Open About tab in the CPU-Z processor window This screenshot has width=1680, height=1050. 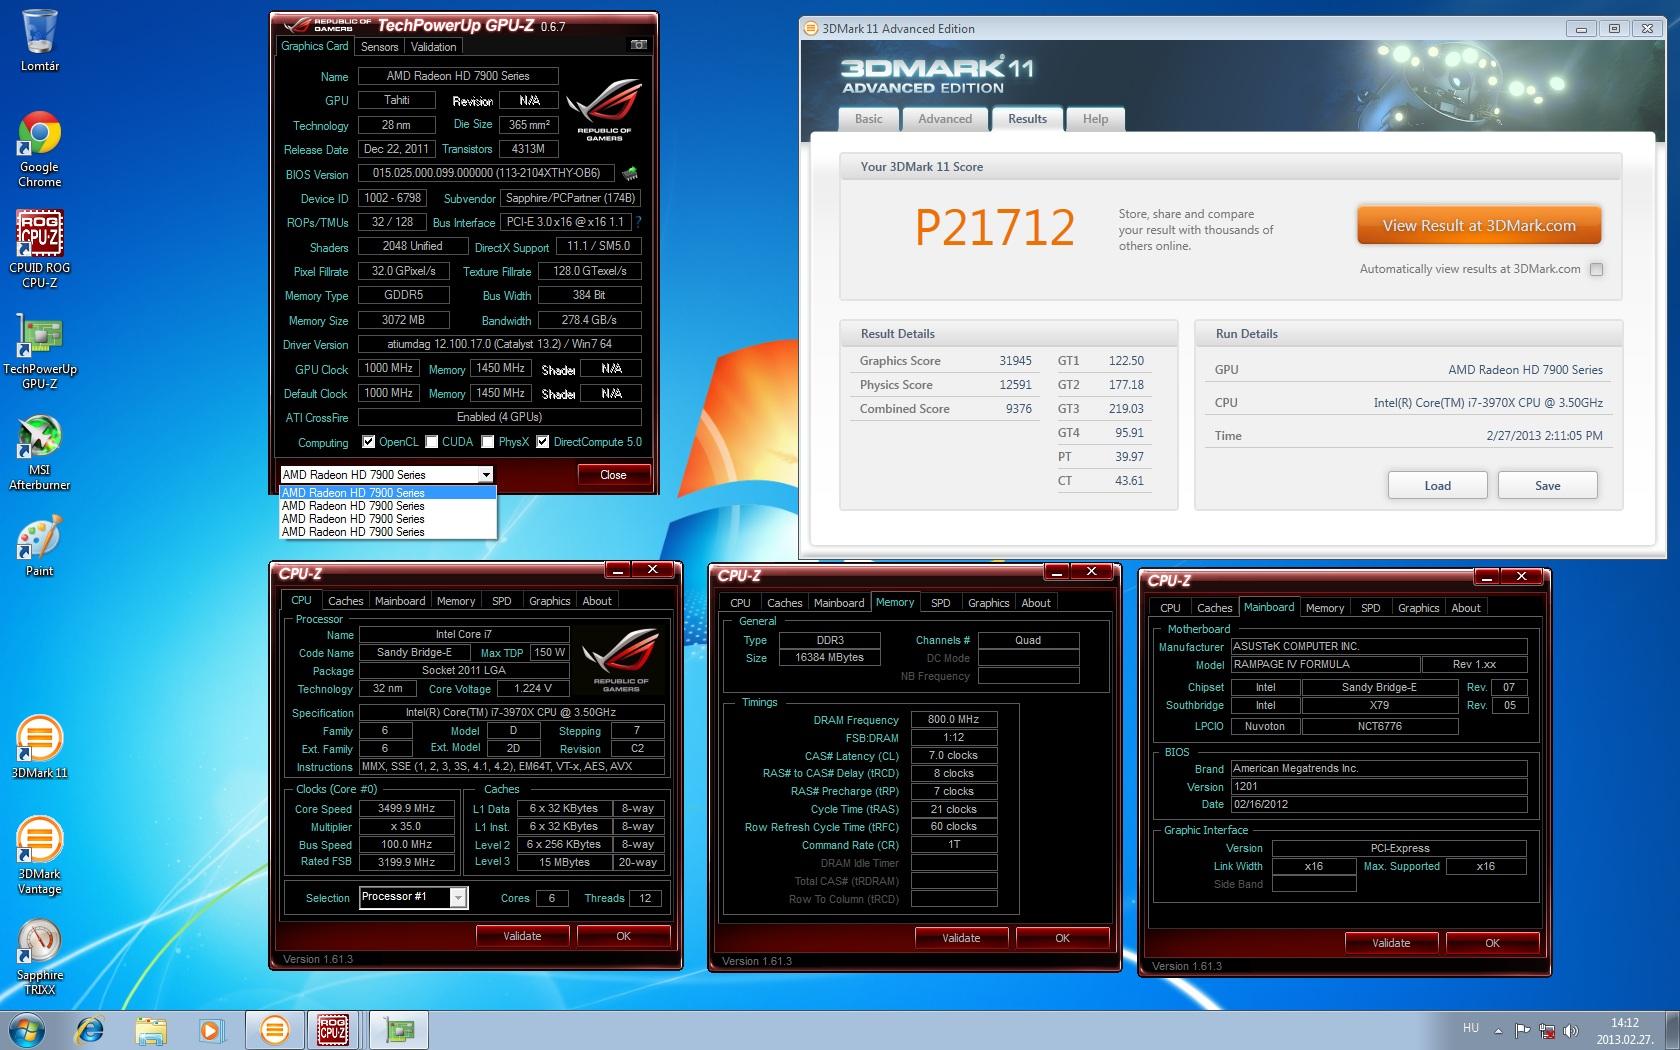click(x=597, y=601)
